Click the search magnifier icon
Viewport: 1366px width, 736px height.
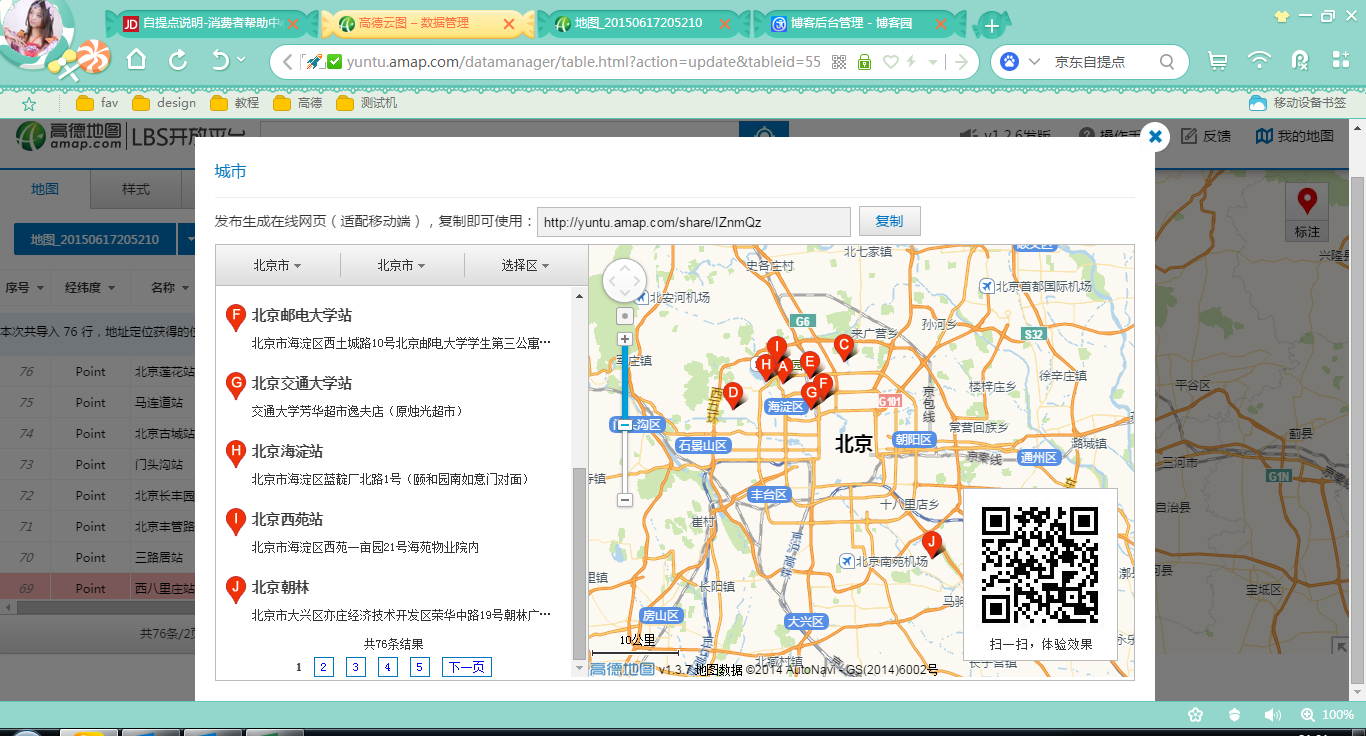1167,62
